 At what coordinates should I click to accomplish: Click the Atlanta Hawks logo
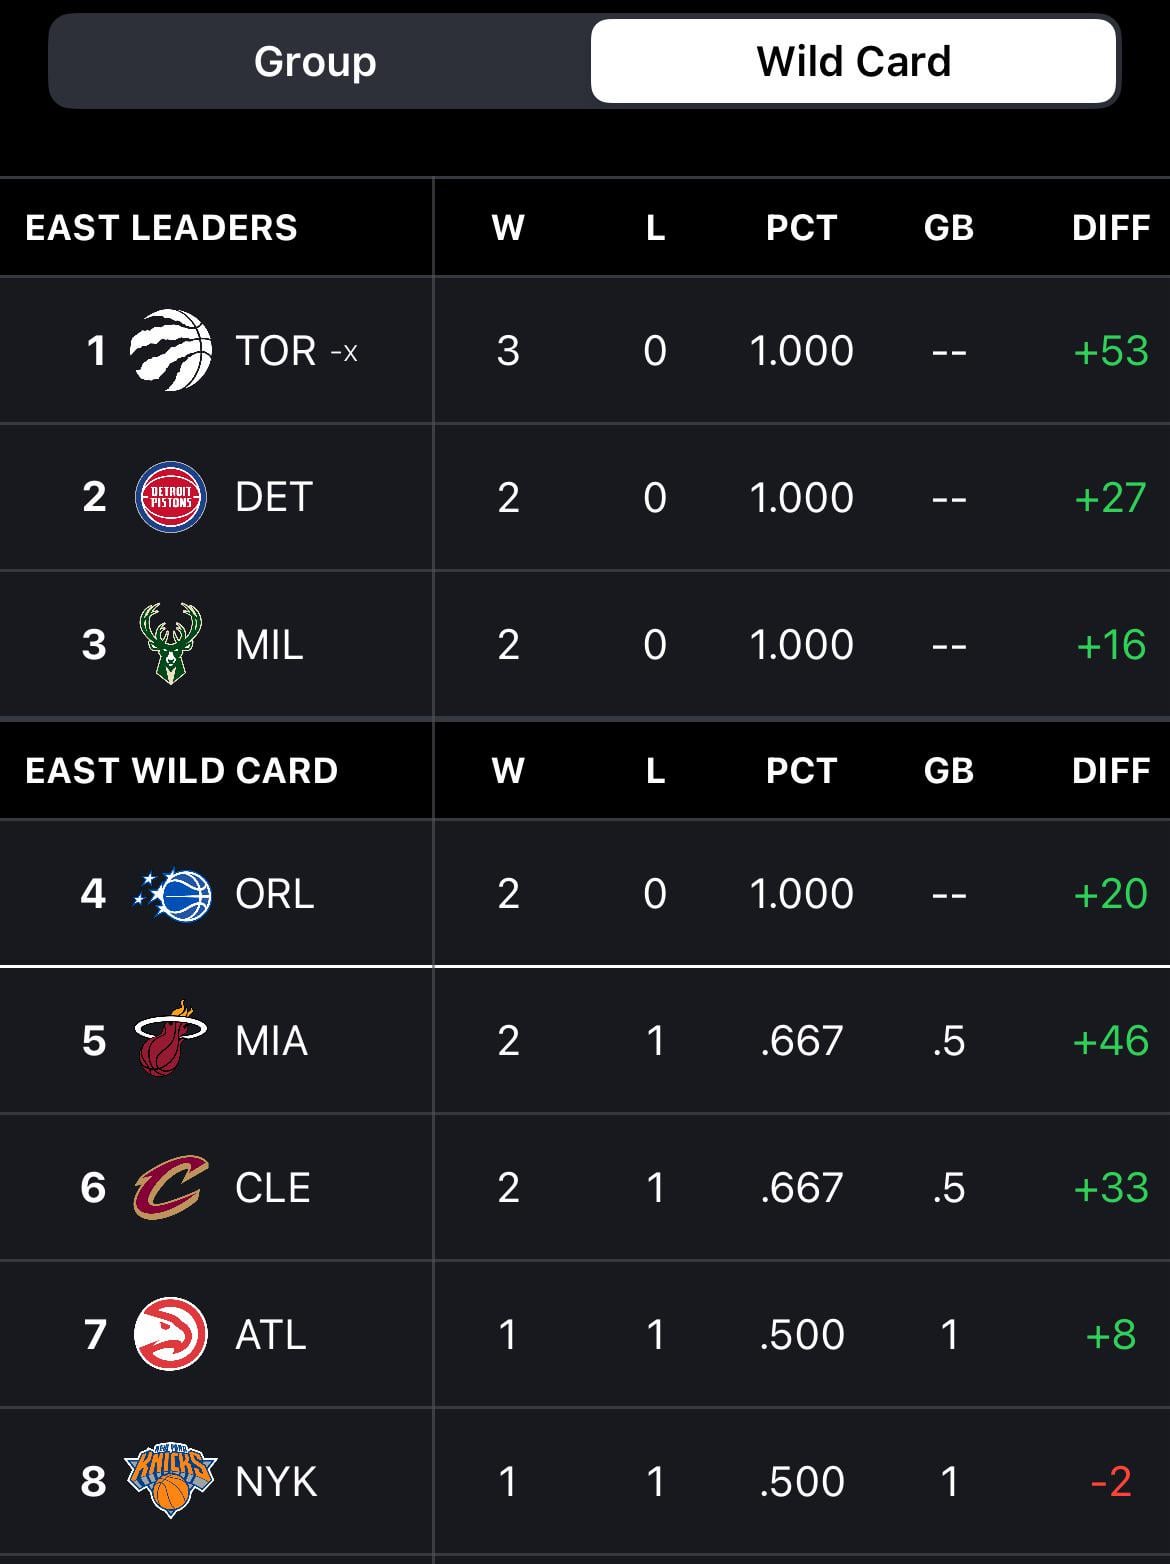pyautogui.click(x=171, y=1334)
